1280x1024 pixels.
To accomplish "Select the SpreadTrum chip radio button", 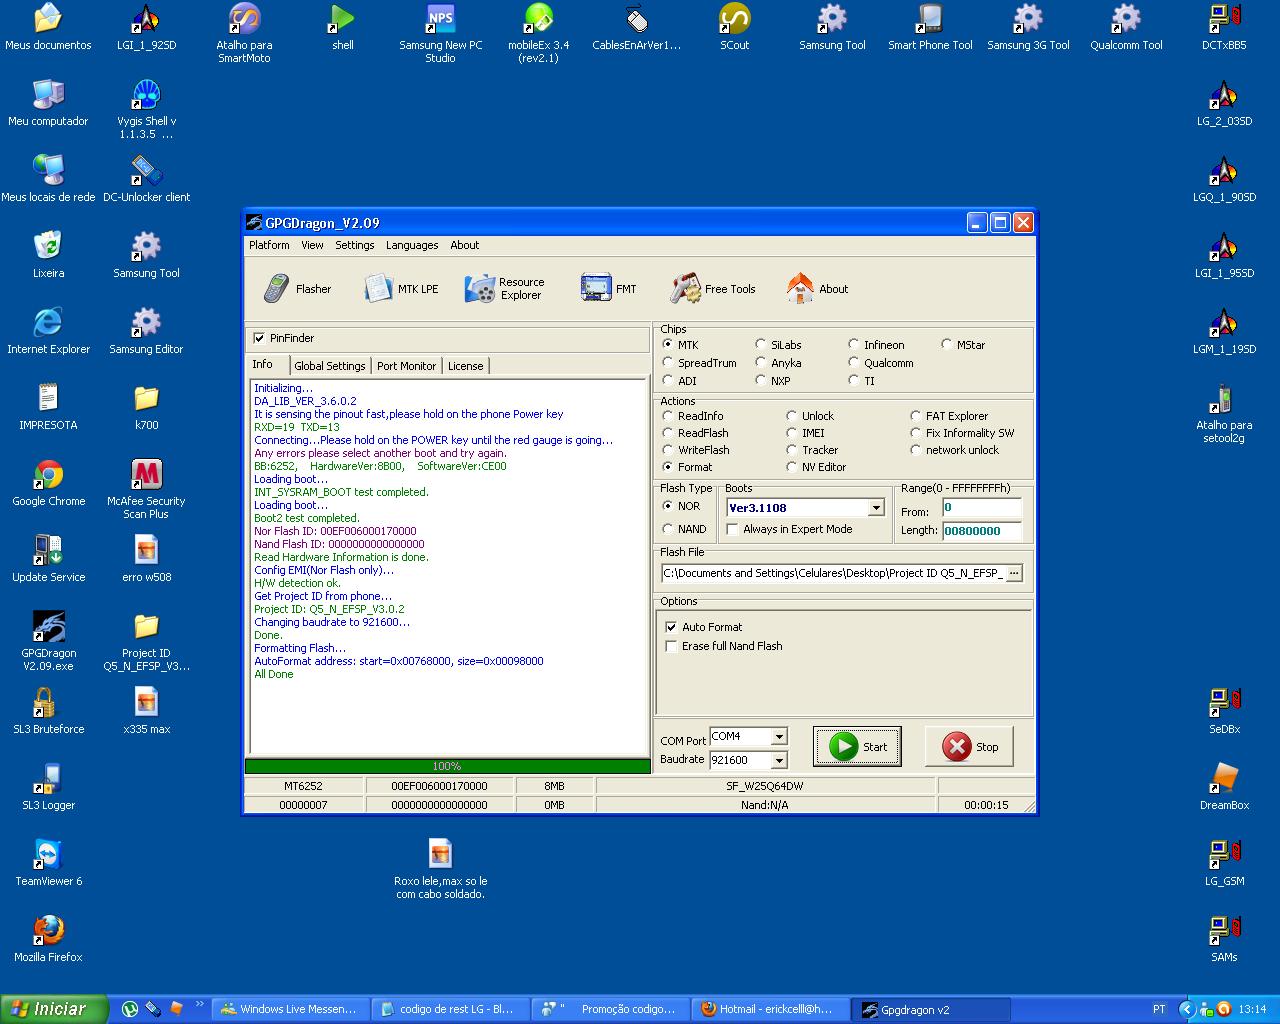I will pos(668,363).
